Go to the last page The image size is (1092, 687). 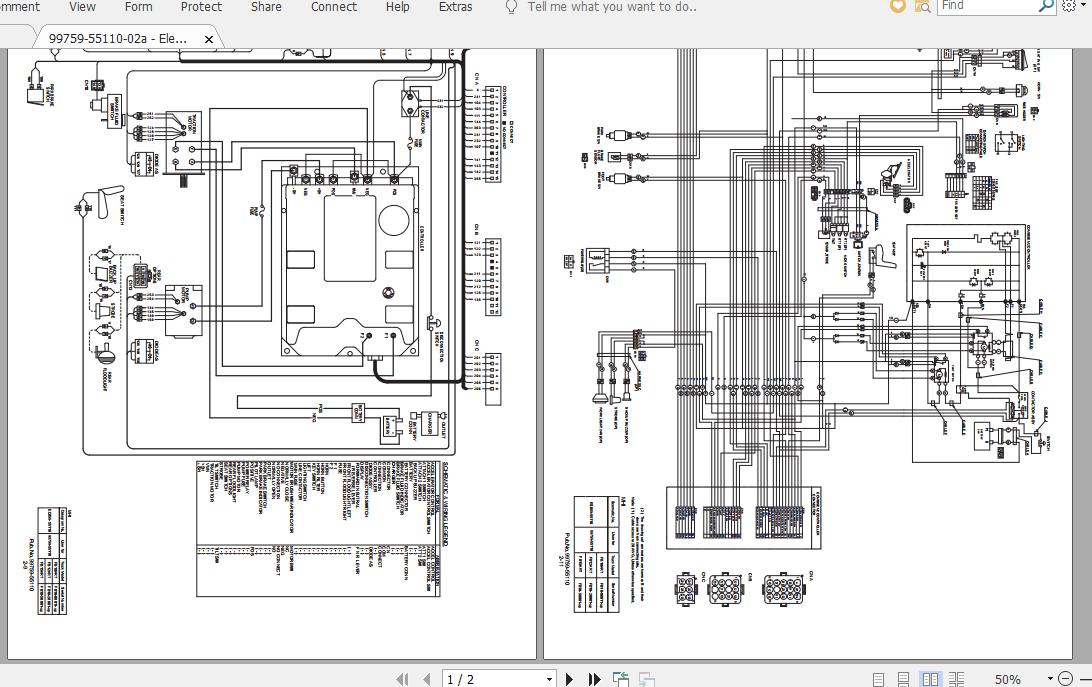594,679
